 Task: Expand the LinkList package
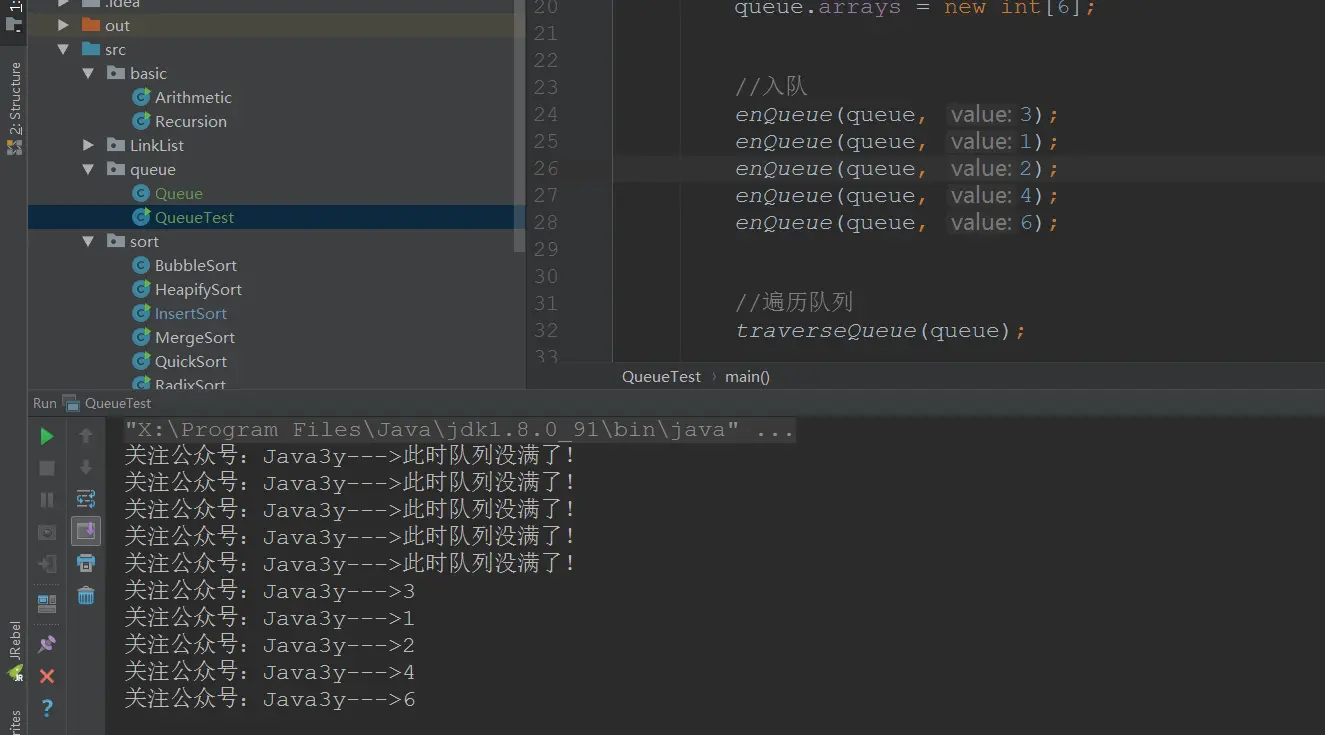pyautogui.click(x=88, y=145)
